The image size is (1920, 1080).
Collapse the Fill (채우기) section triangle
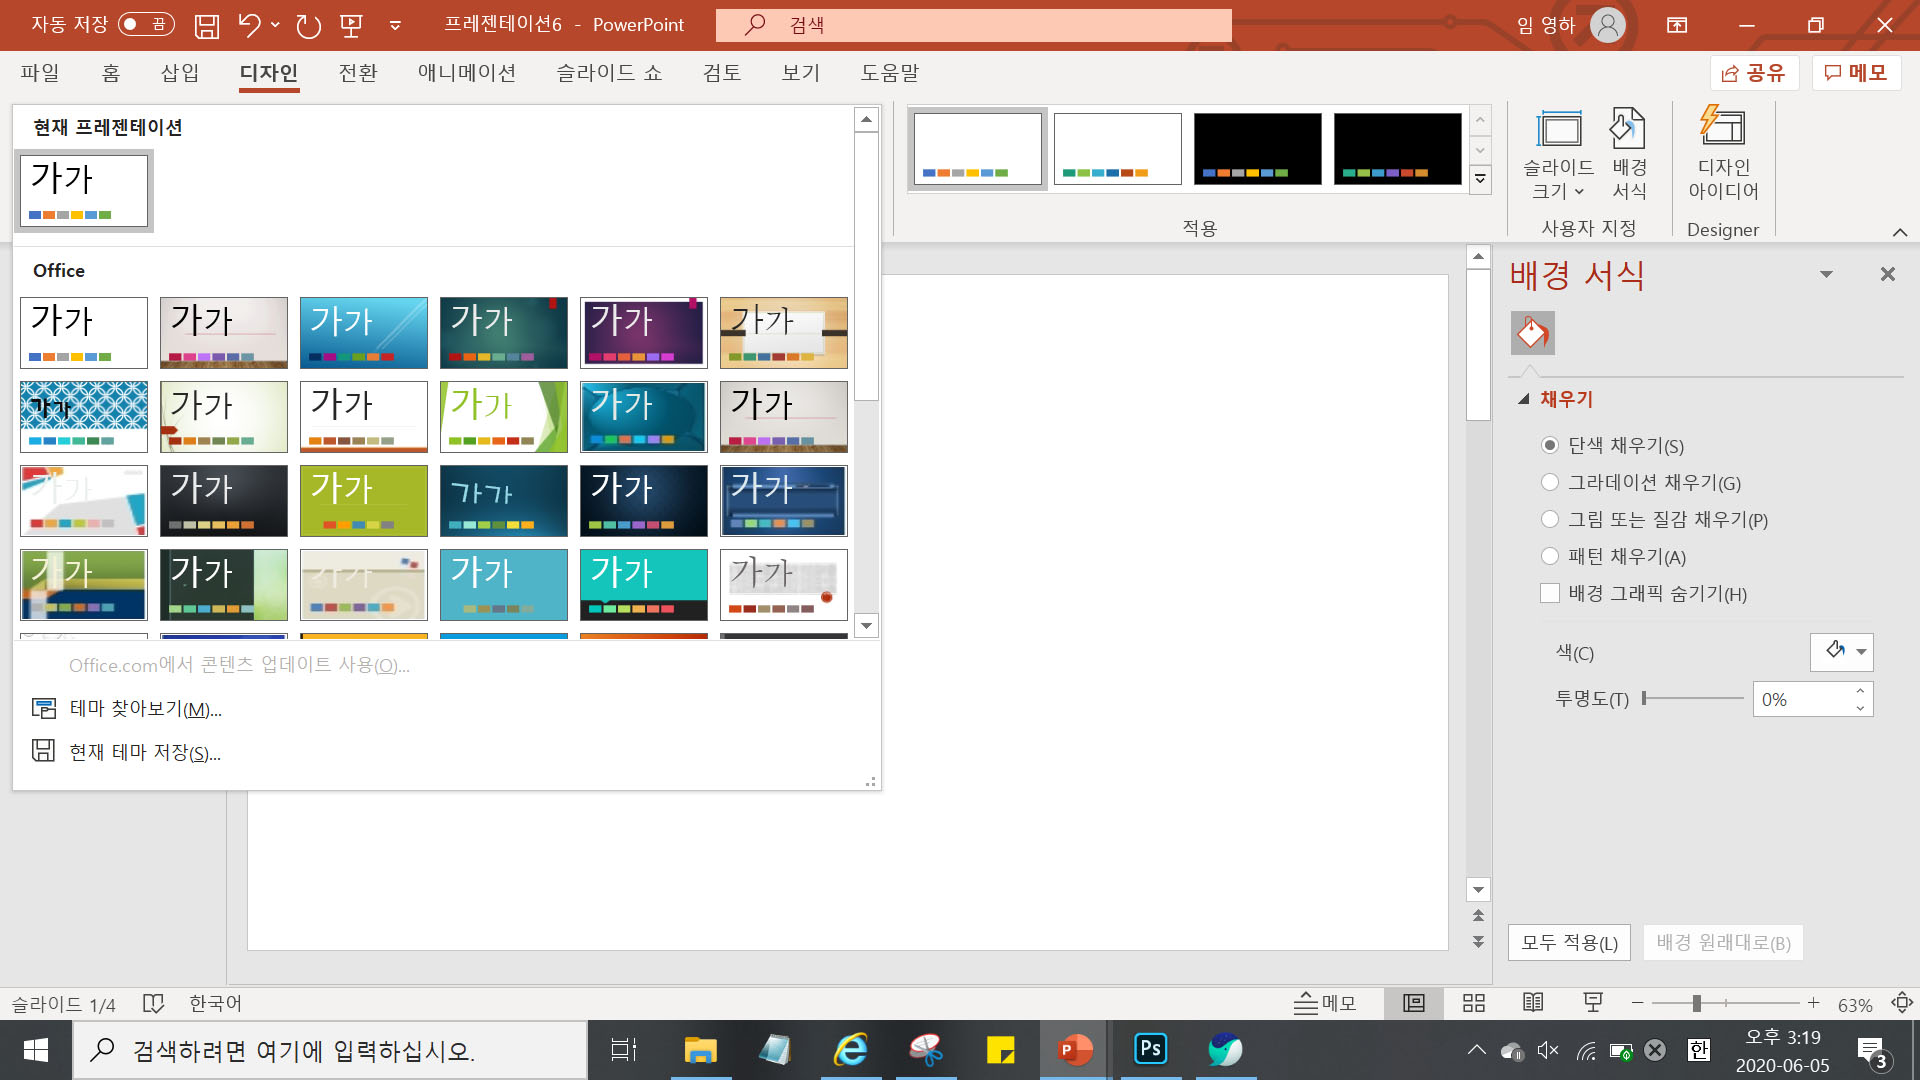[1523, 399]
